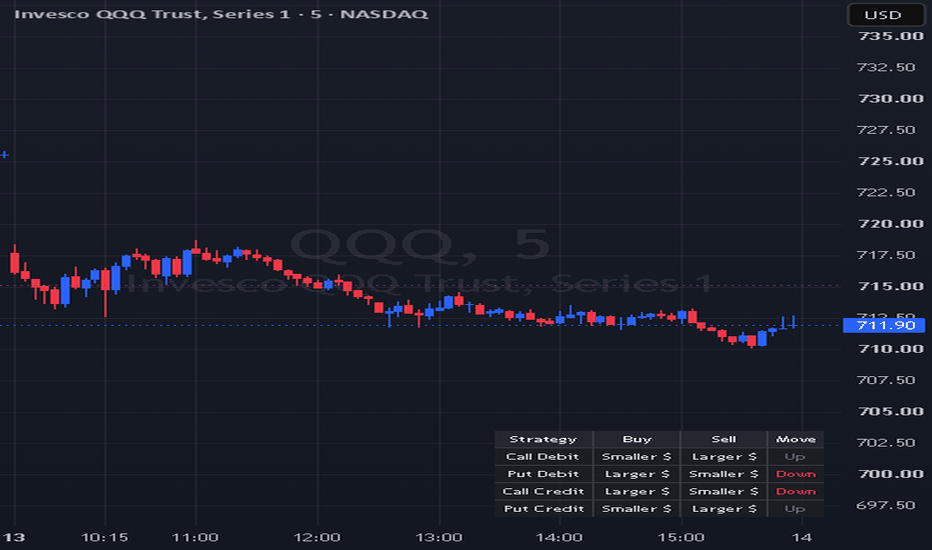Click the 702.50 price axis label
The width and height of the screenshot is (932, 550).
point(886,442)
